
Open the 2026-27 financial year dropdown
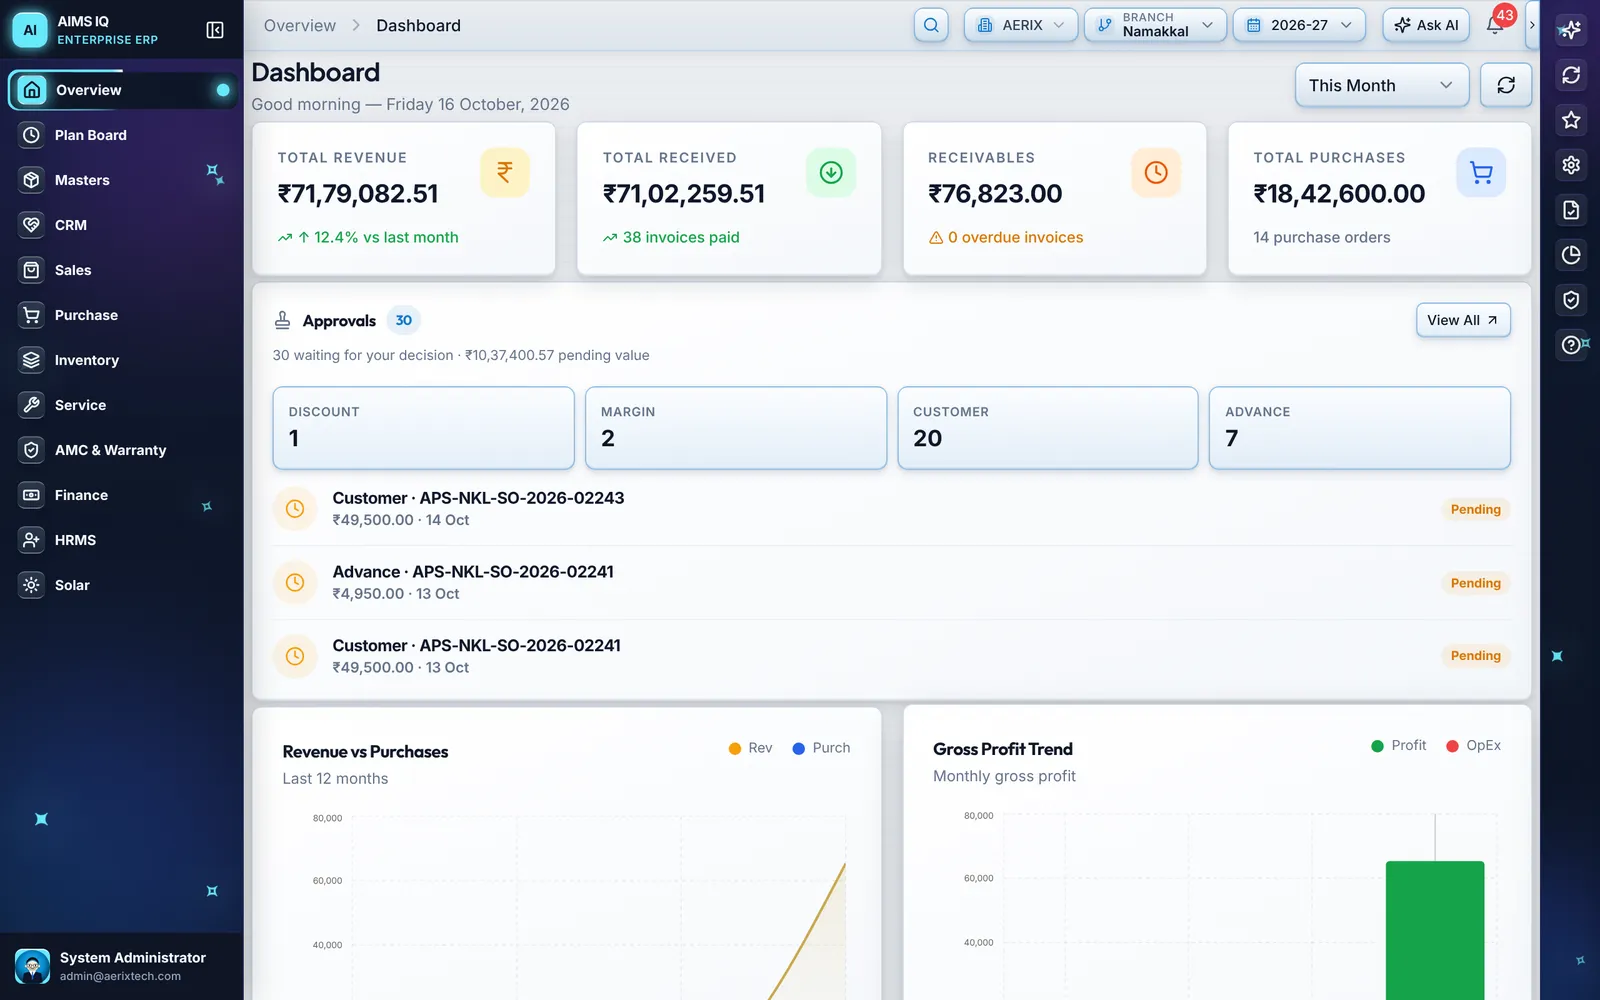[1299, 25]
